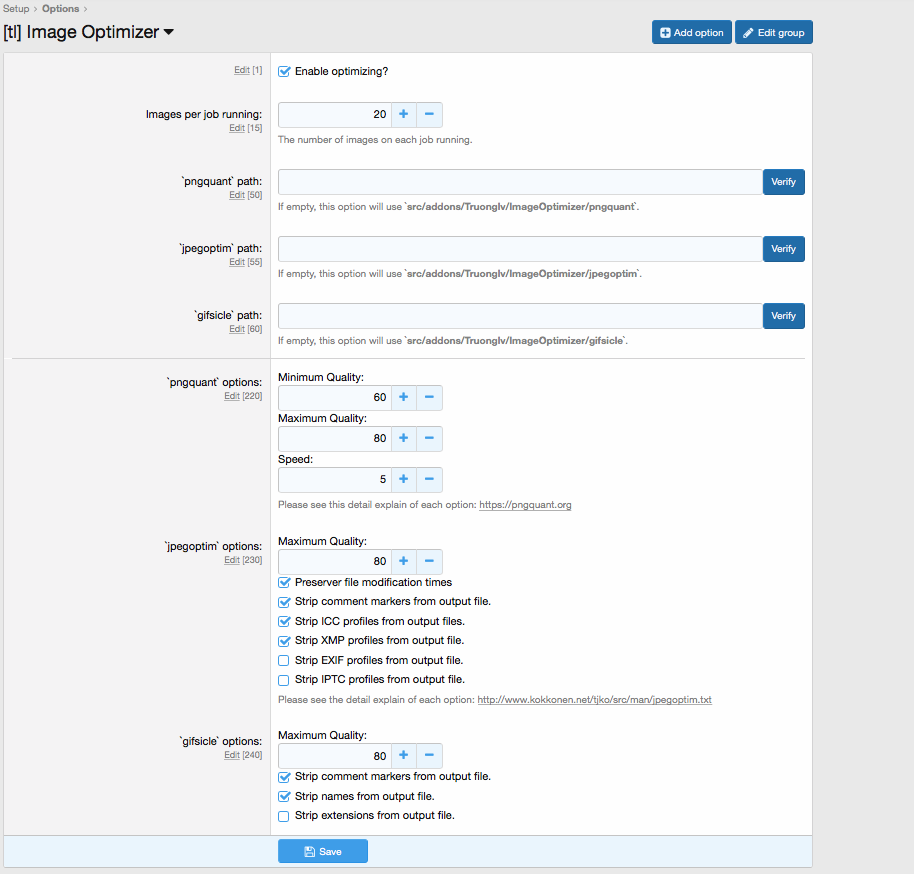The height and width of the screenshot is (874, 914).
Task: Increase pngquant Minimum Quality with plus
Action: coord(403,398)
